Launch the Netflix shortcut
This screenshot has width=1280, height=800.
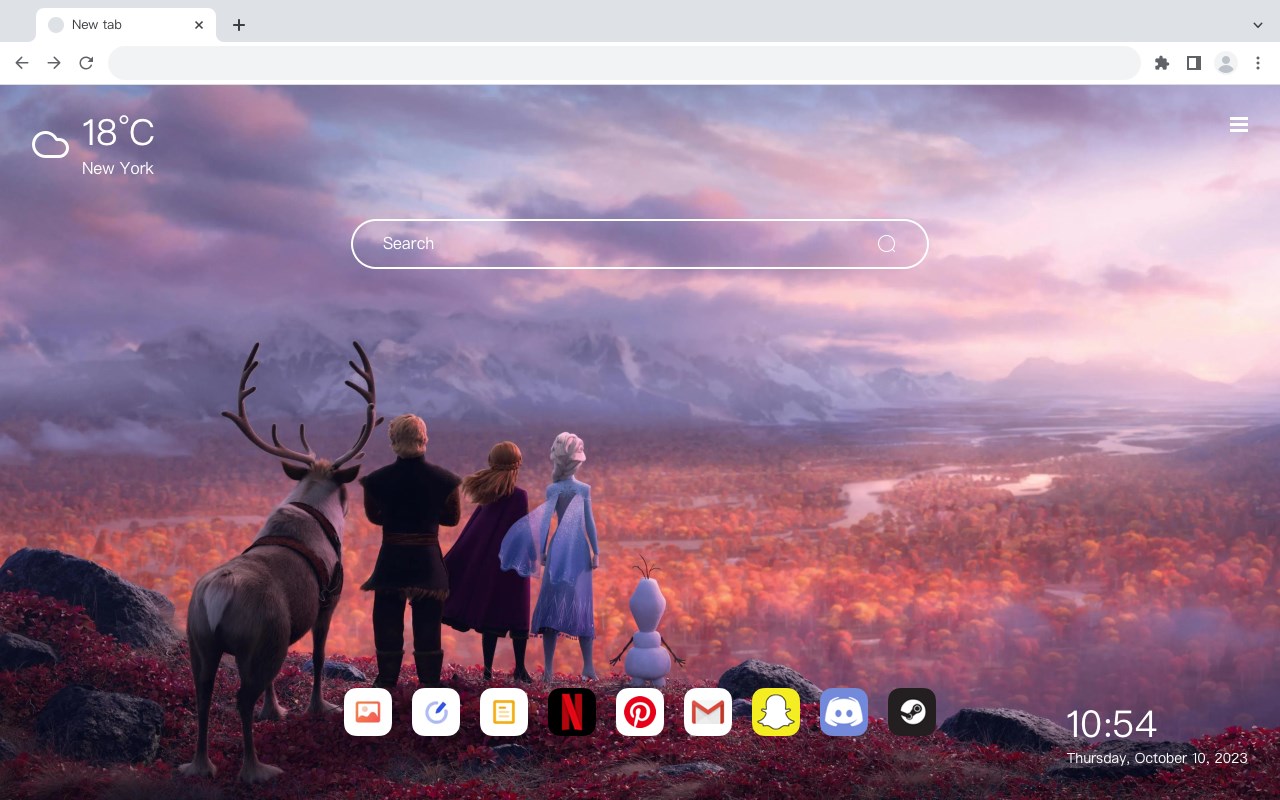[572, 712]
